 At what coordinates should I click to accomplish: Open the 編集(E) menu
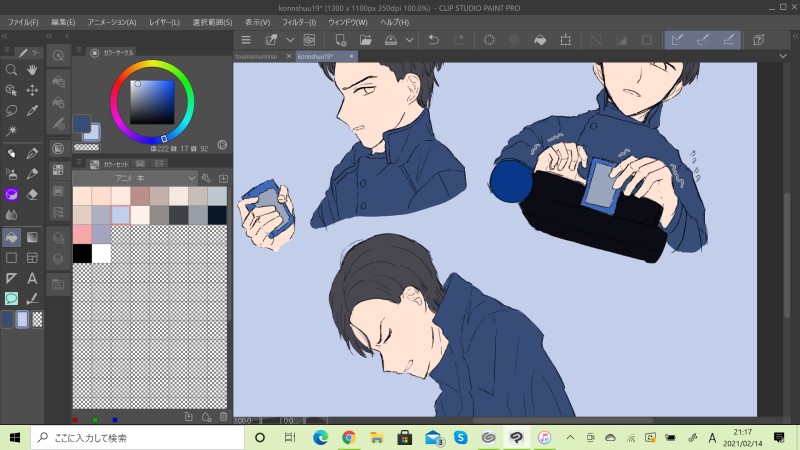click(x=63, y=22)
